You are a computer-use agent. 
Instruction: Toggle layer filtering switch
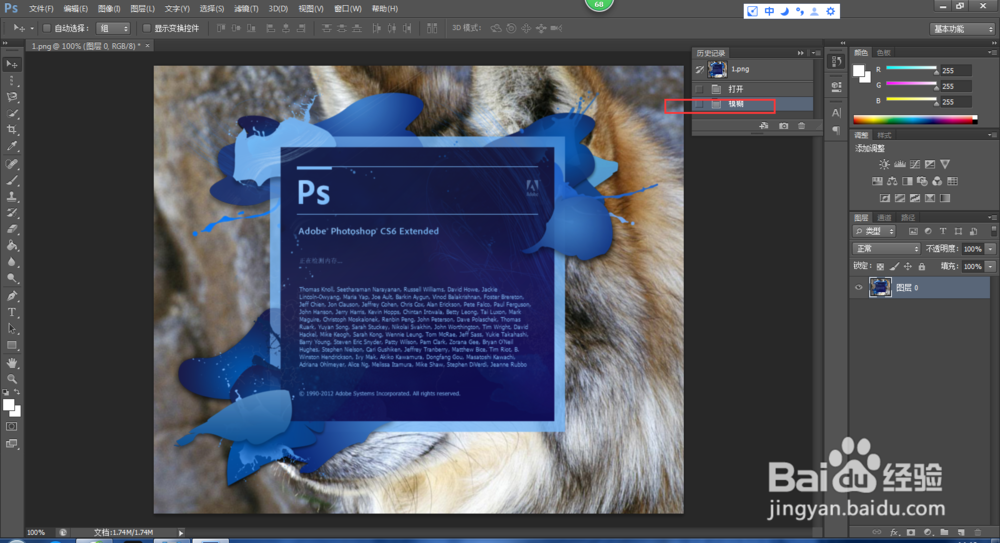click(993, 231)
